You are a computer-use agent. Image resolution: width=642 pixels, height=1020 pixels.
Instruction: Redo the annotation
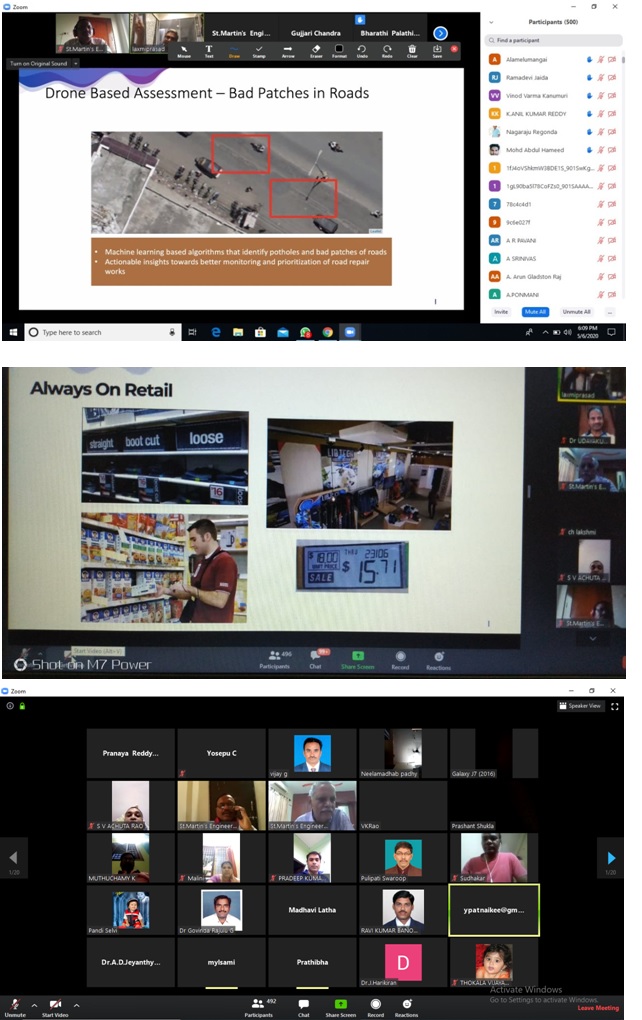(387, 51)
